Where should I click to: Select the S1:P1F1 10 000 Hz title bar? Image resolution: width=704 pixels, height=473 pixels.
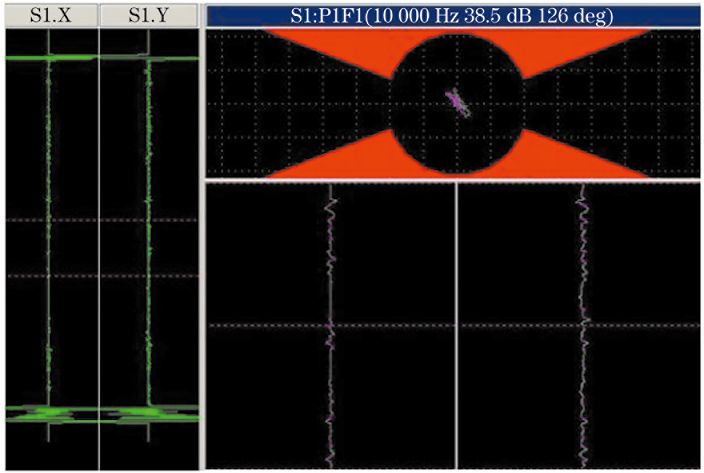tap(453, 16)
